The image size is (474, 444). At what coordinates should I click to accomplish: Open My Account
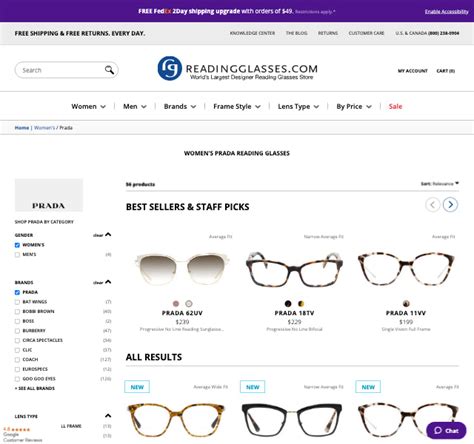coord(412,71)
